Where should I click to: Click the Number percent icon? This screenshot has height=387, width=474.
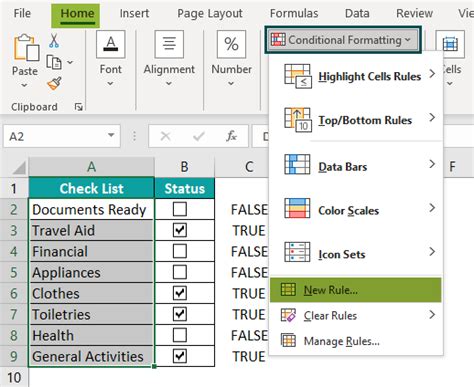coord(231,44)
